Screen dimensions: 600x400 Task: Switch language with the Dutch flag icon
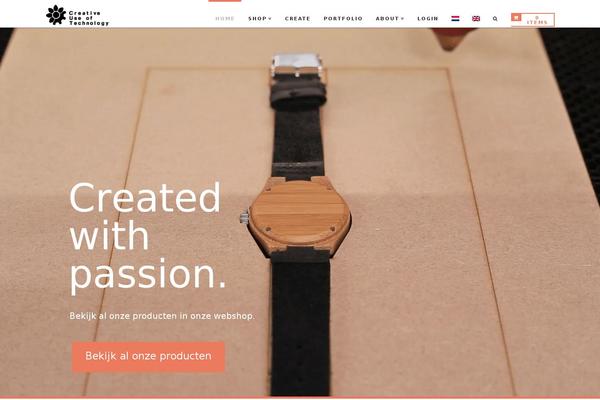coord(455,18)
